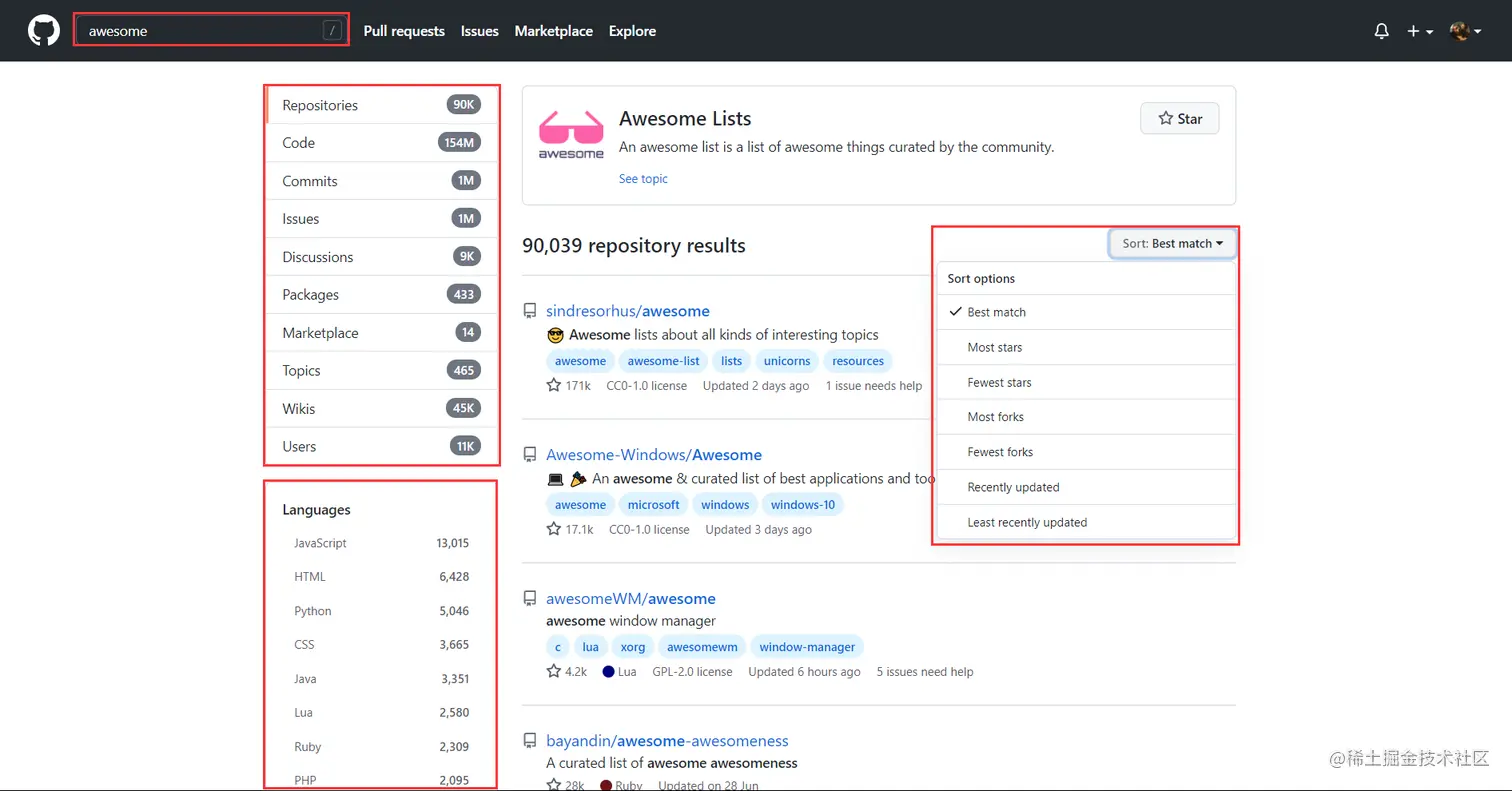Click the repo icon beside Awesome-Windows/Awesome
The width and height of the screenshot is (1512, 791).
(530, 455)
